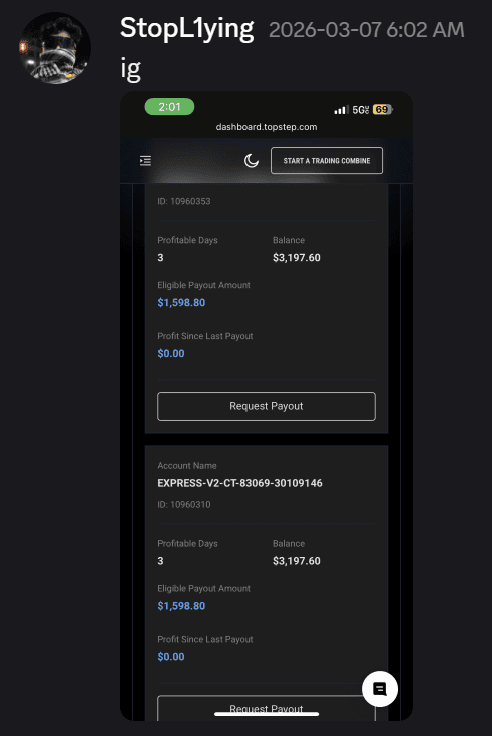This screenshot has height=736, width=492.
Task: Tap the home indicator bar at bottom
Action: (267, 714)
